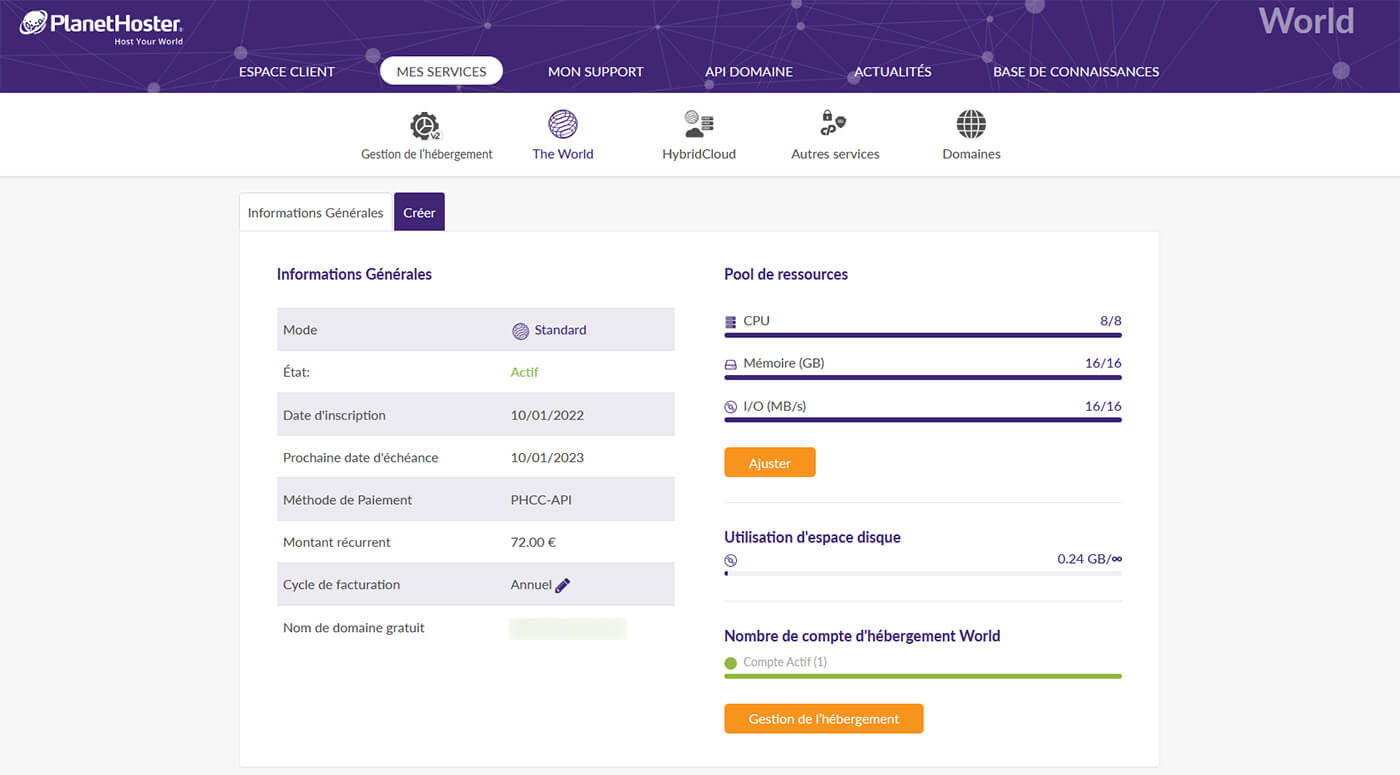The height and width of the screenshot is (775, 1400).
Task: Click the 'Nom de domaine gratuit' label
Action: click(354, 628)
